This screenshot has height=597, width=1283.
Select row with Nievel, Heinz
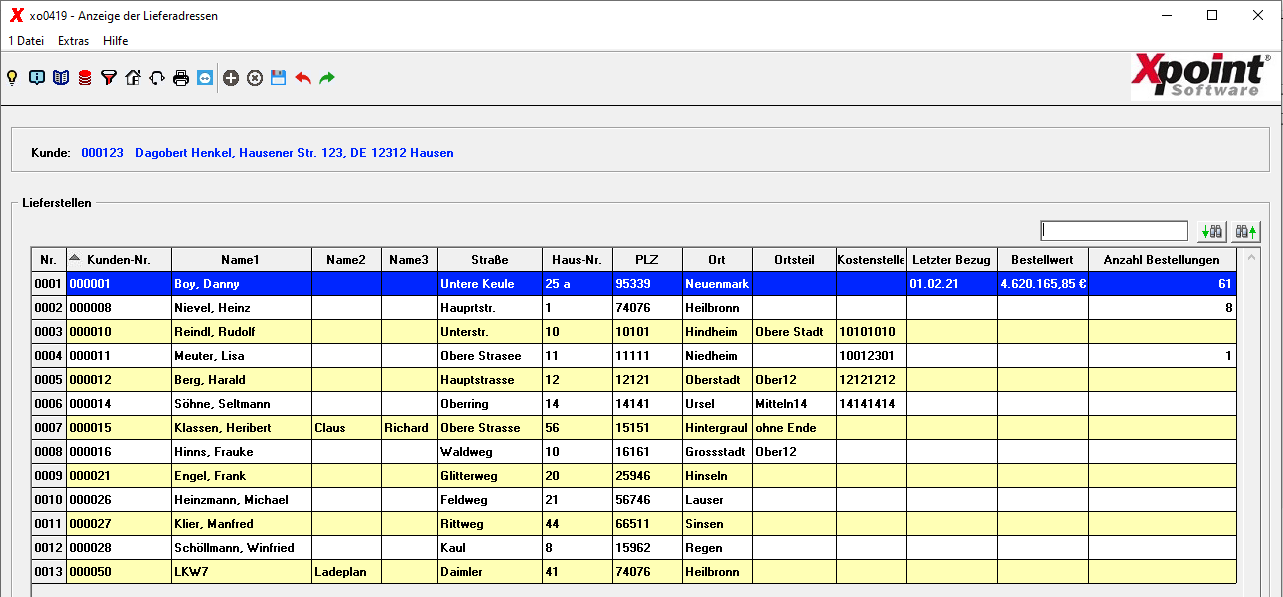pos(634,308)
